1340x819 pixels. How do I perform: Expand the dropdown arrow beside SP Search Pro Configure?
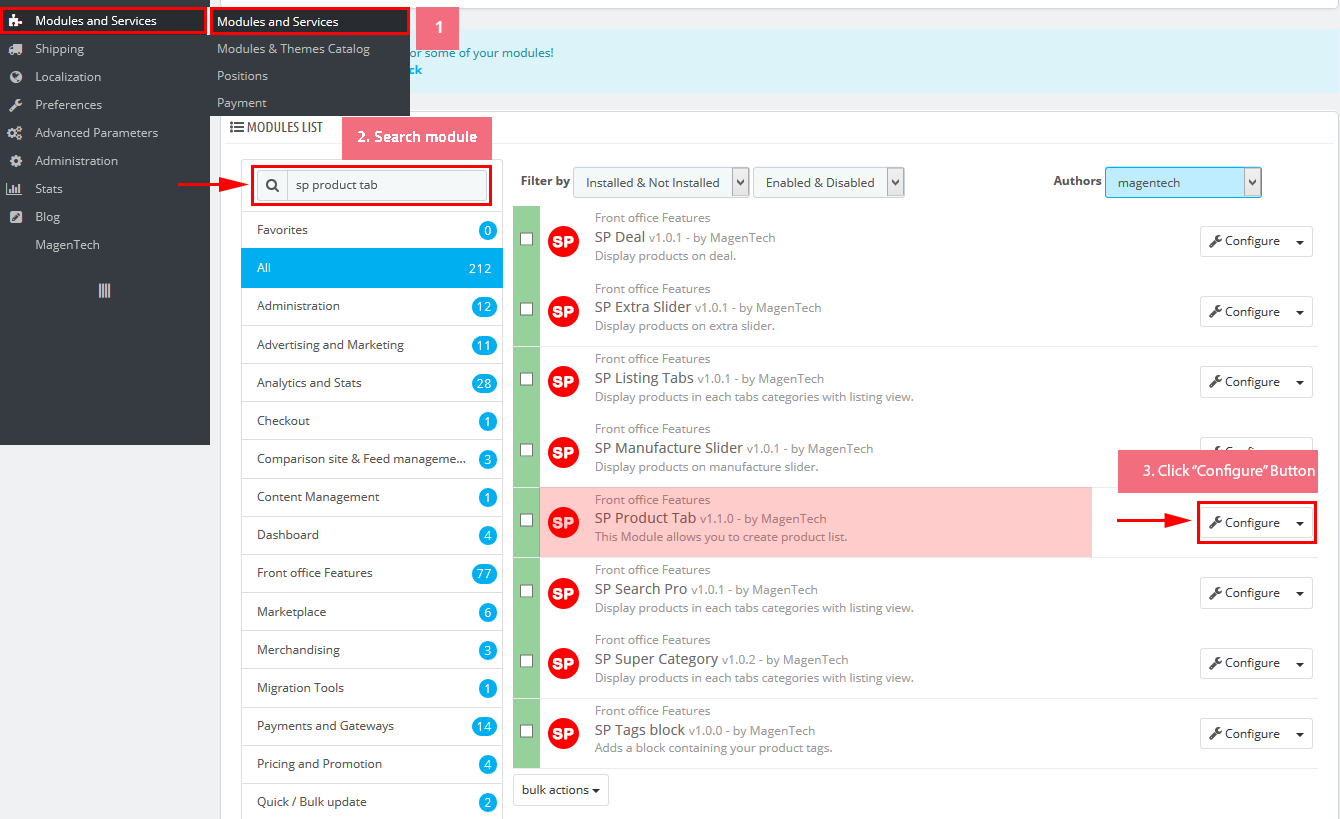(1300, 593)
